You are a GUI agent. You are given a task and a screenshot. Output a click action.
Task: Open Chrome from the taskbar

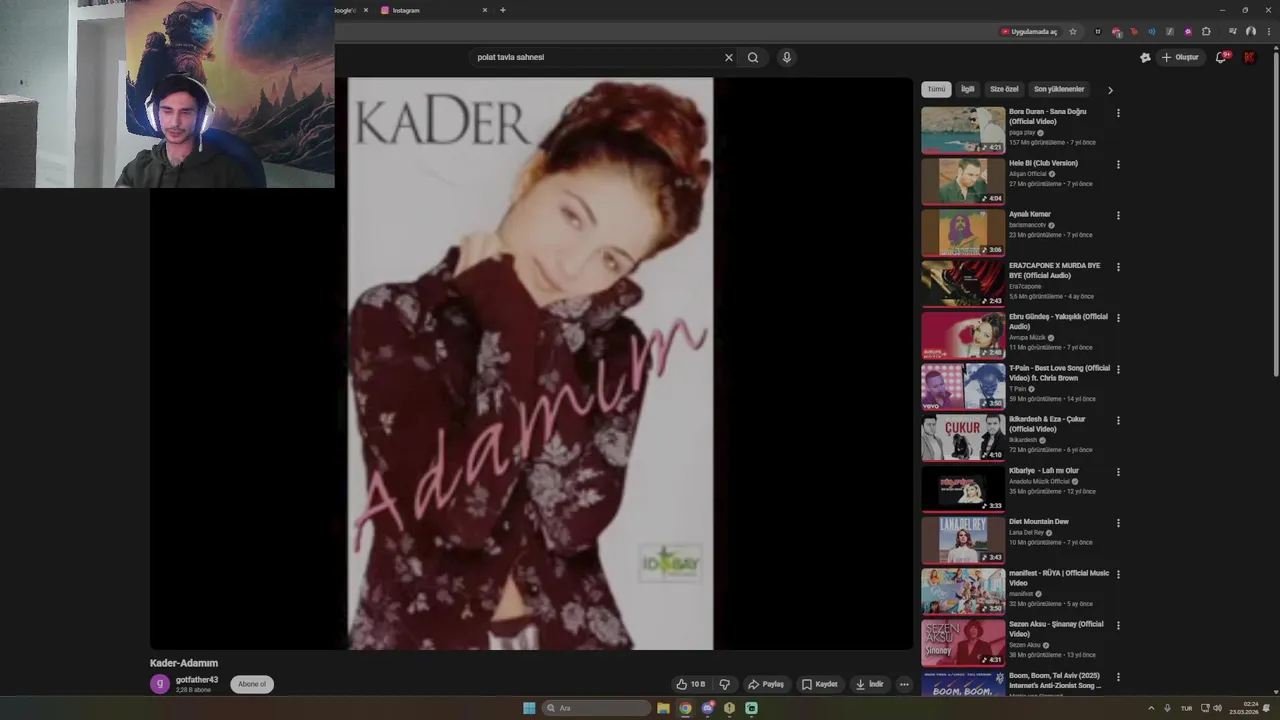(685, 708)
